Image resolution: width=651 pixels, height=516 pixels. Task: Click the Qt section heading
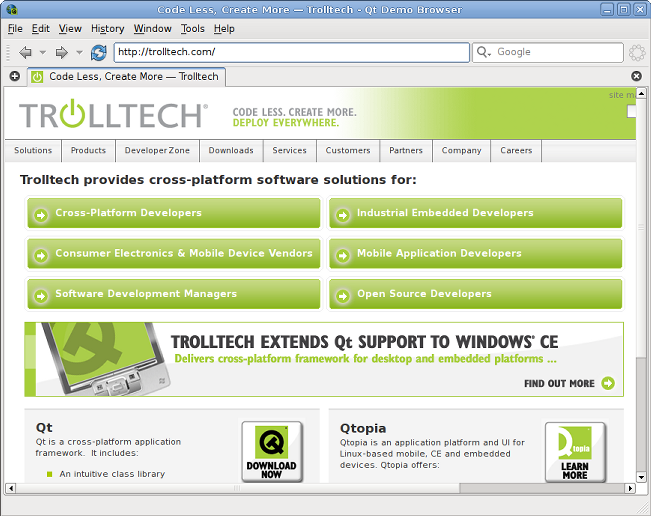point(44,428)
